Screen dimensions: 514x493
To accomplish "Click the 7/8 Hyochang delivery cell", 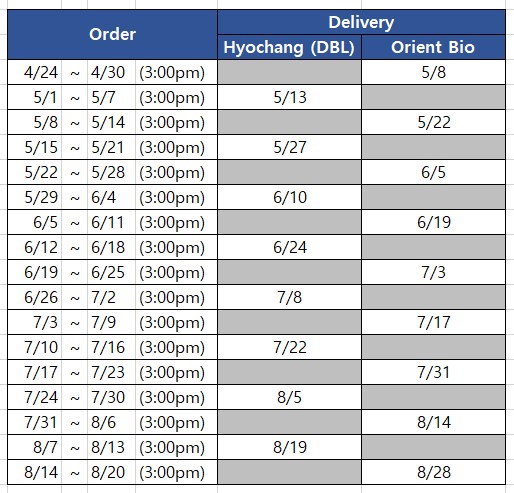I will pyautogui.click(x=289, y=297).
